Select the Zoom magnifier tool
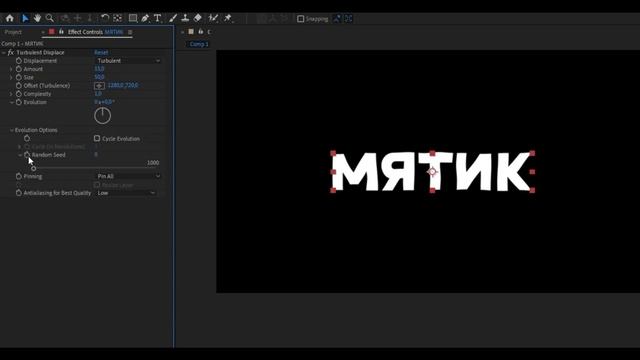This screenshot has height=360, width=640. pos(50,18)
